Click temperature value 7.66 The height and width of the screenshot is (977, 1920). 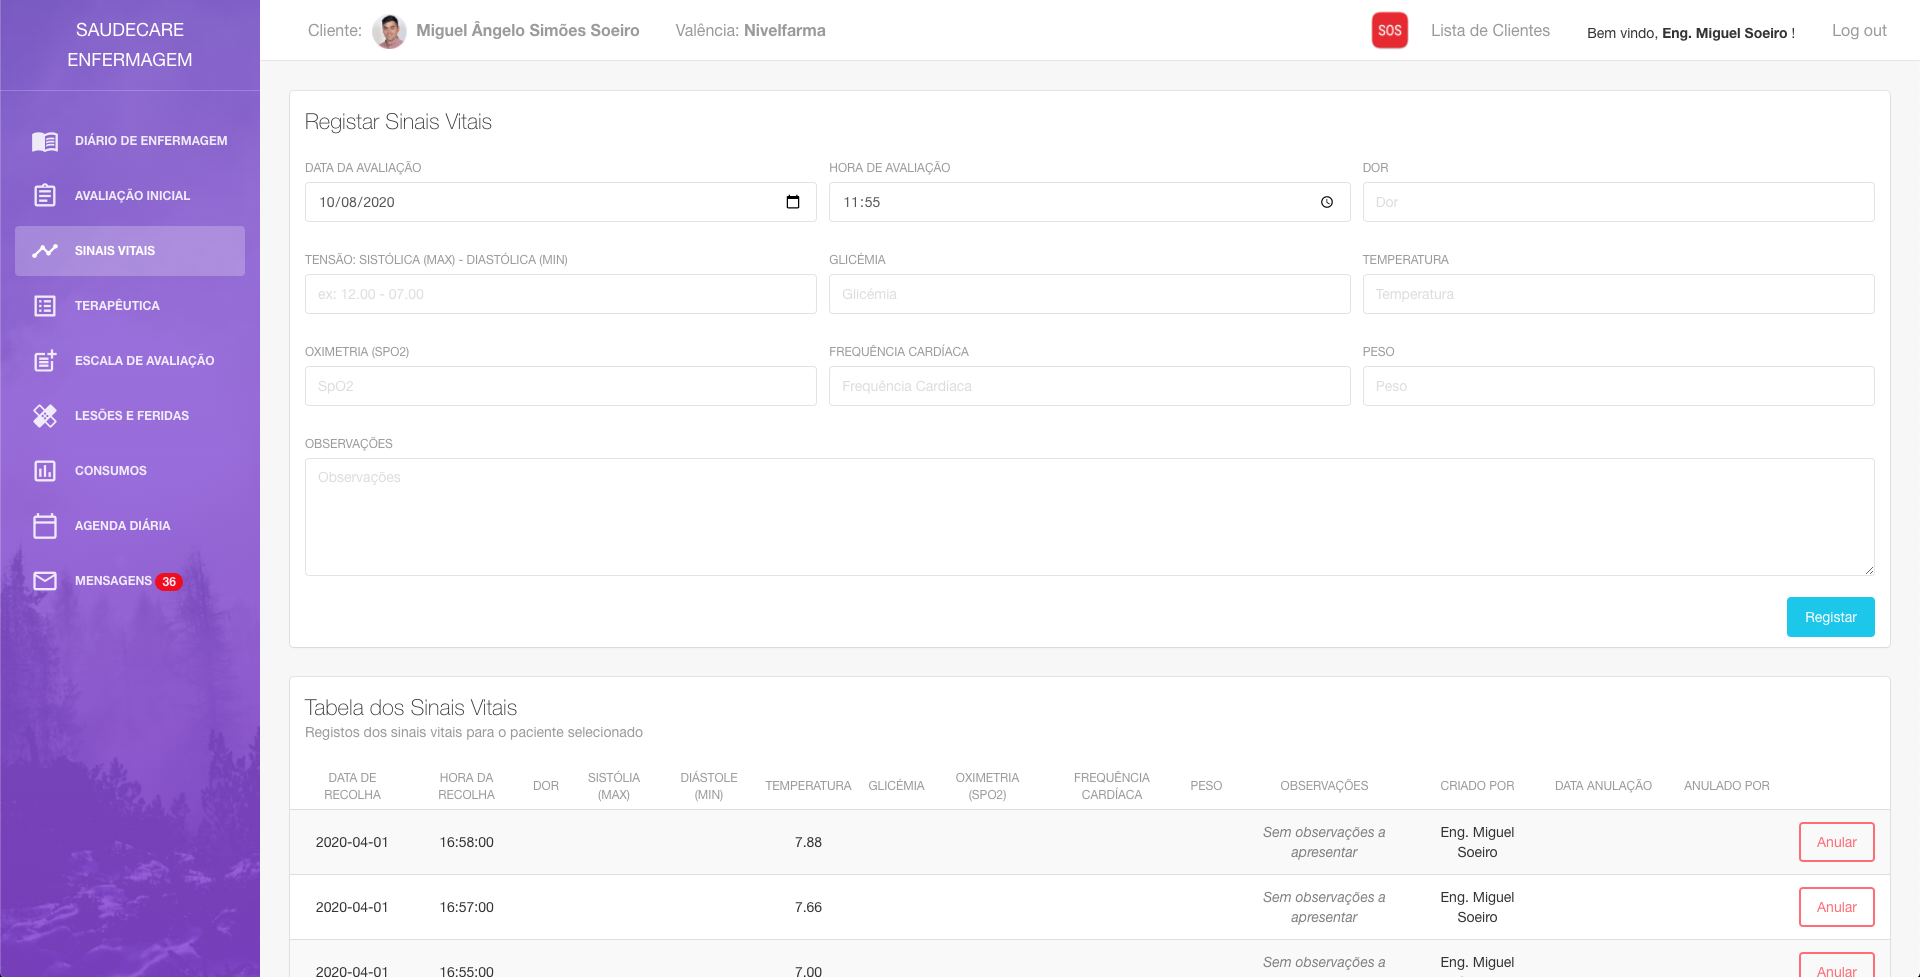808,907
